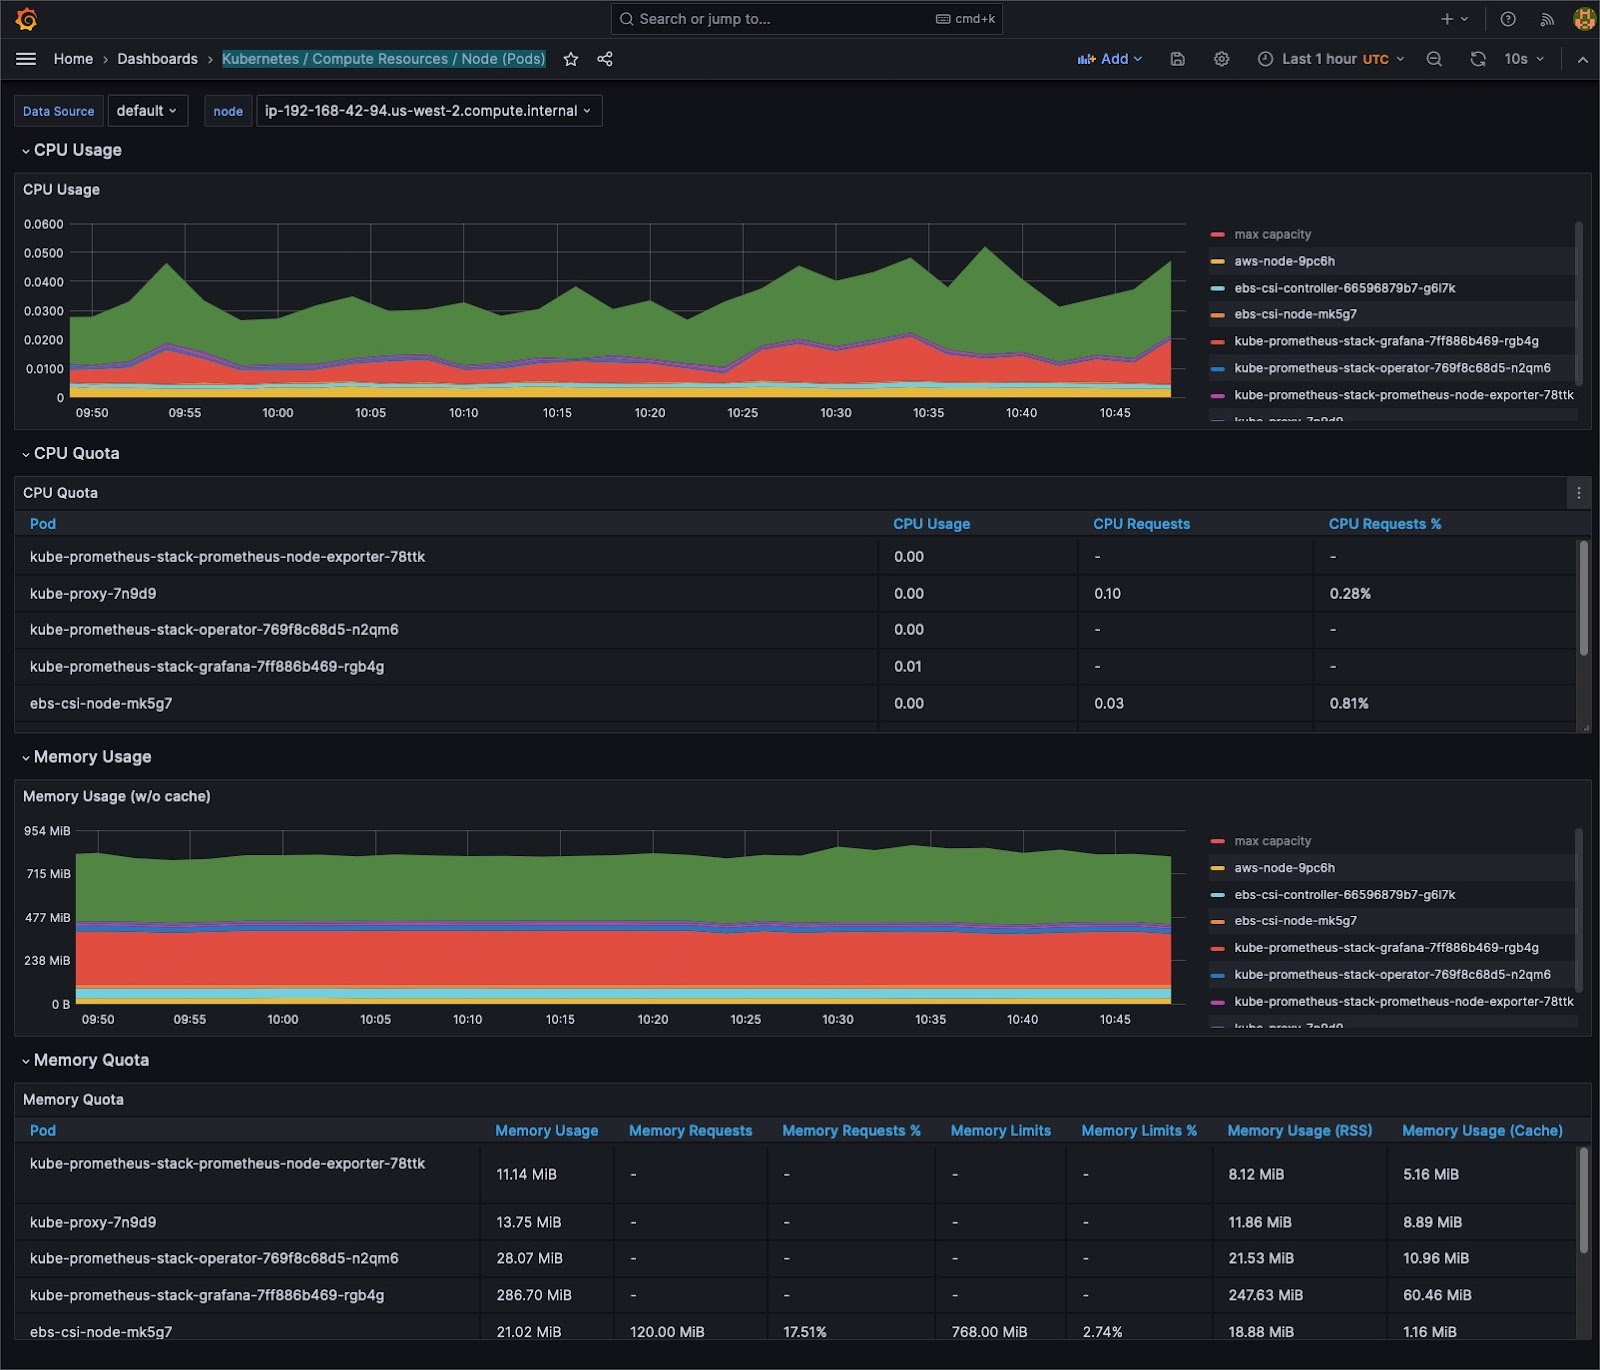Open node-exporter pod in Memory Quota table
This screenshot has width=1600, height=1370.
pos(227,1164)
